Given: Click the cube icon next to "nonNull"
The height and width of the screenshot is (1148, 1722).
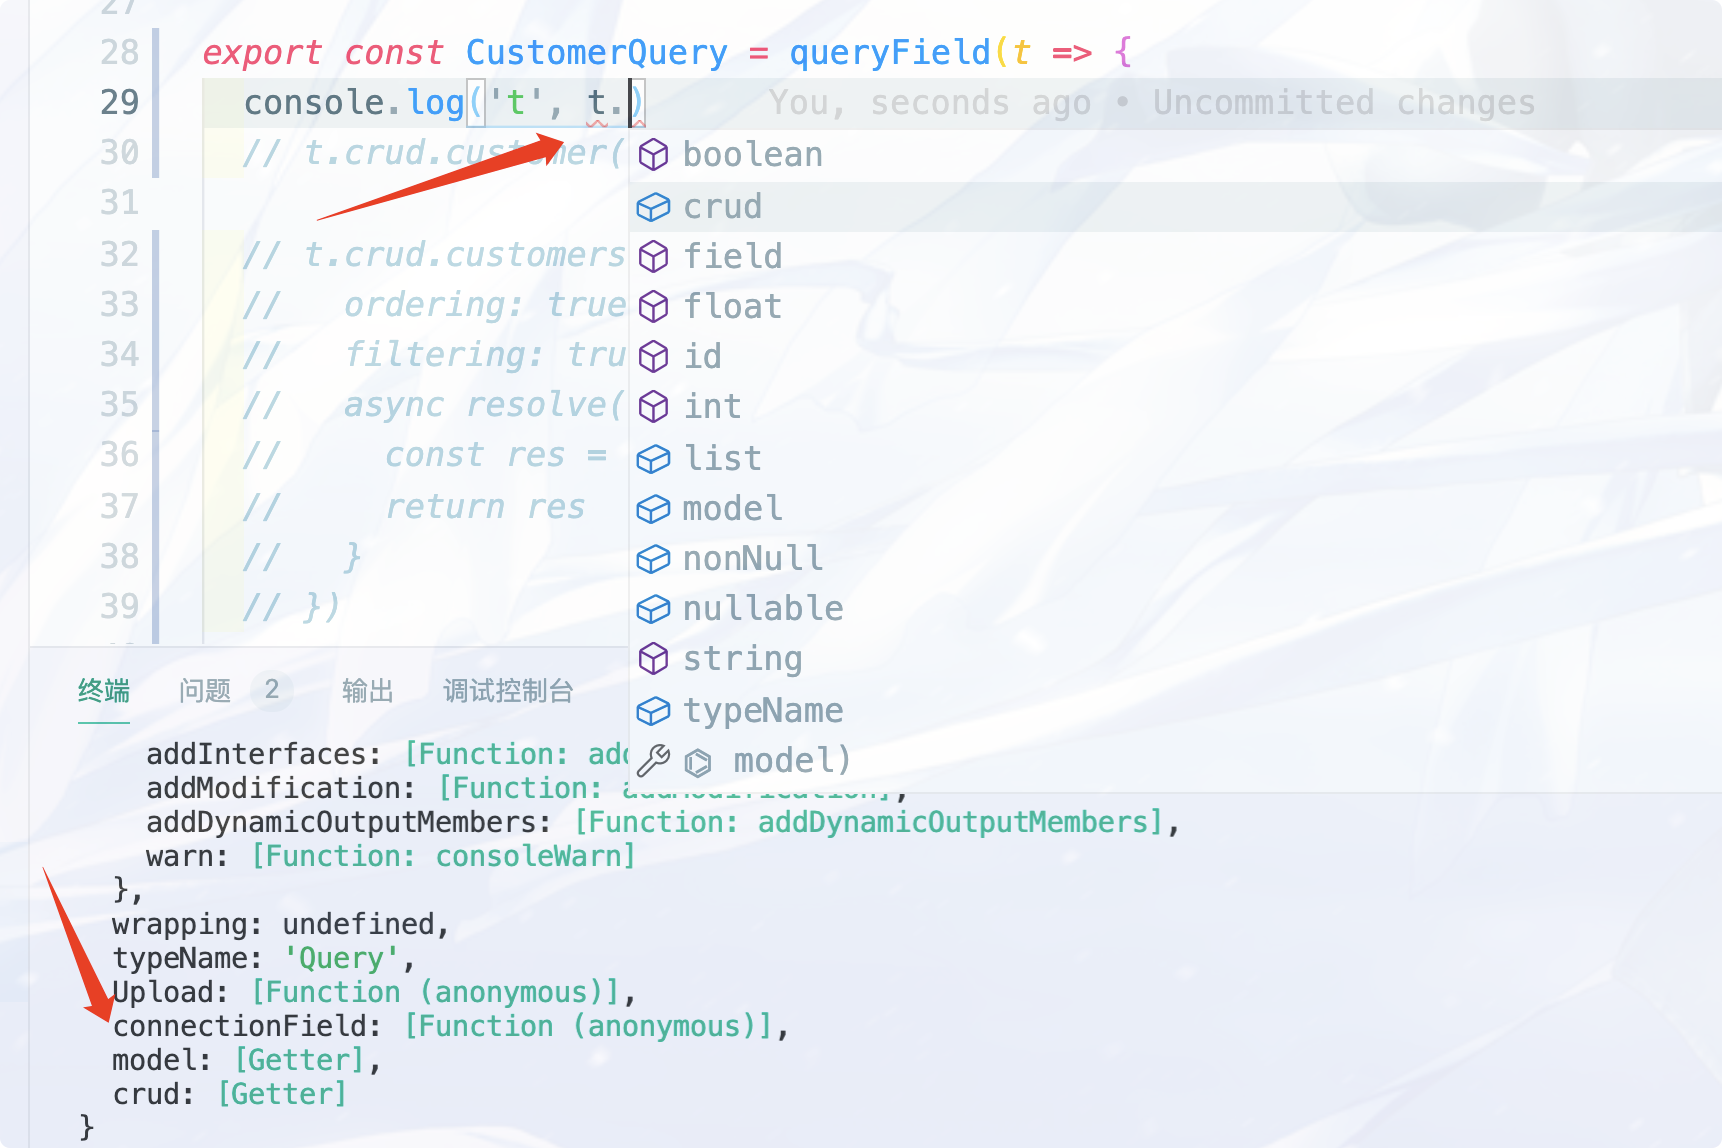Looking at the screenshot, I should (654, 558).
